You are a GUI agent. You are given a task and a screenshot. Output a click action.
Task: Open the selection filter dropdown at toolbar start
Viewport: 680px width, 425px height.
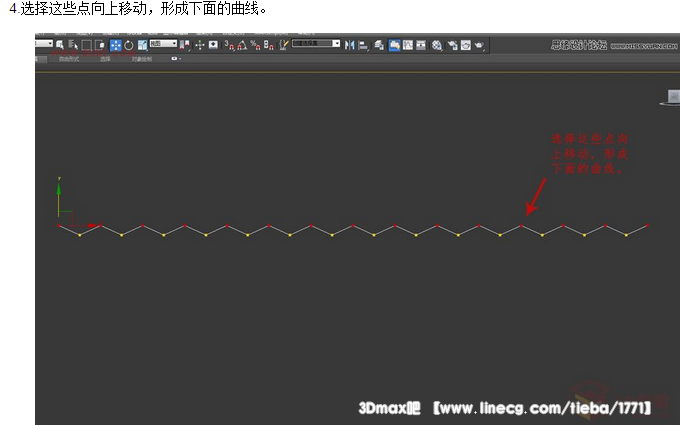(44, 43)
